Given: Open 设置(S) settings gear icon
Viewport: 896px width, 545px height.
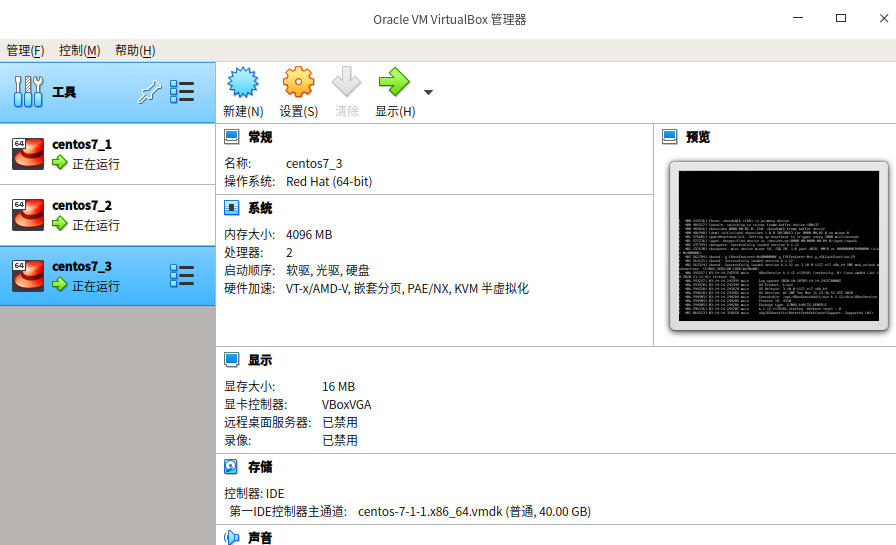Looking at the screenshot, I should 298,82.
